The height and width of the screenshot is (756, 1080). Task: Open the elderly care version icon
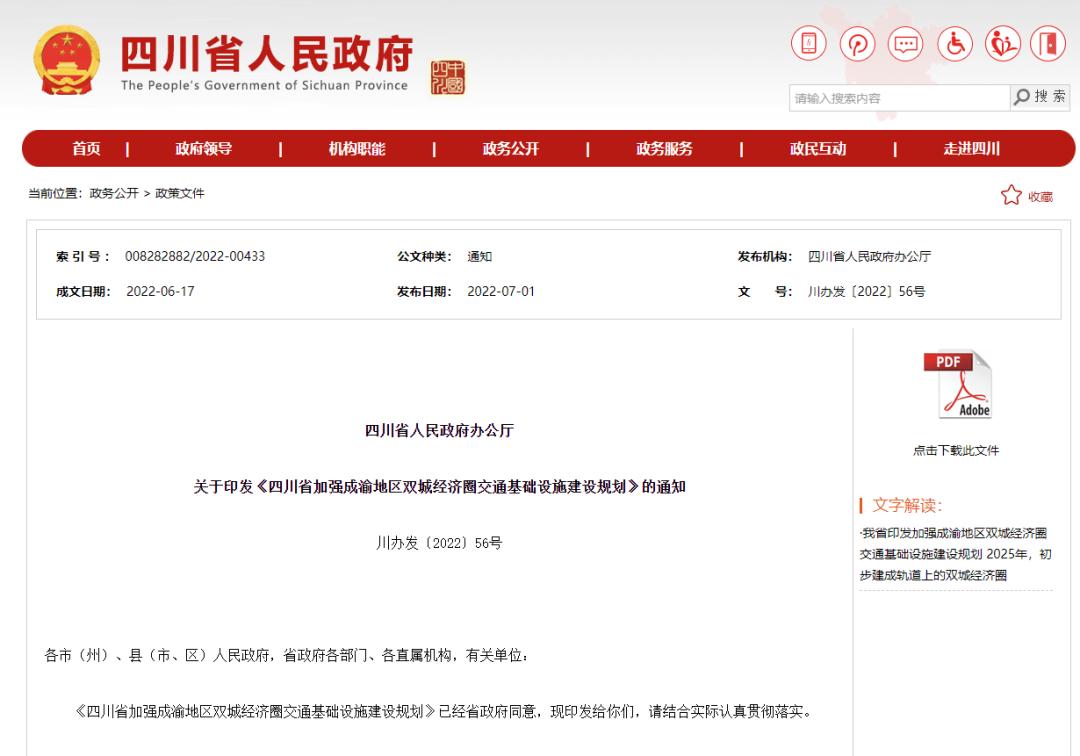coord(1003,44)
